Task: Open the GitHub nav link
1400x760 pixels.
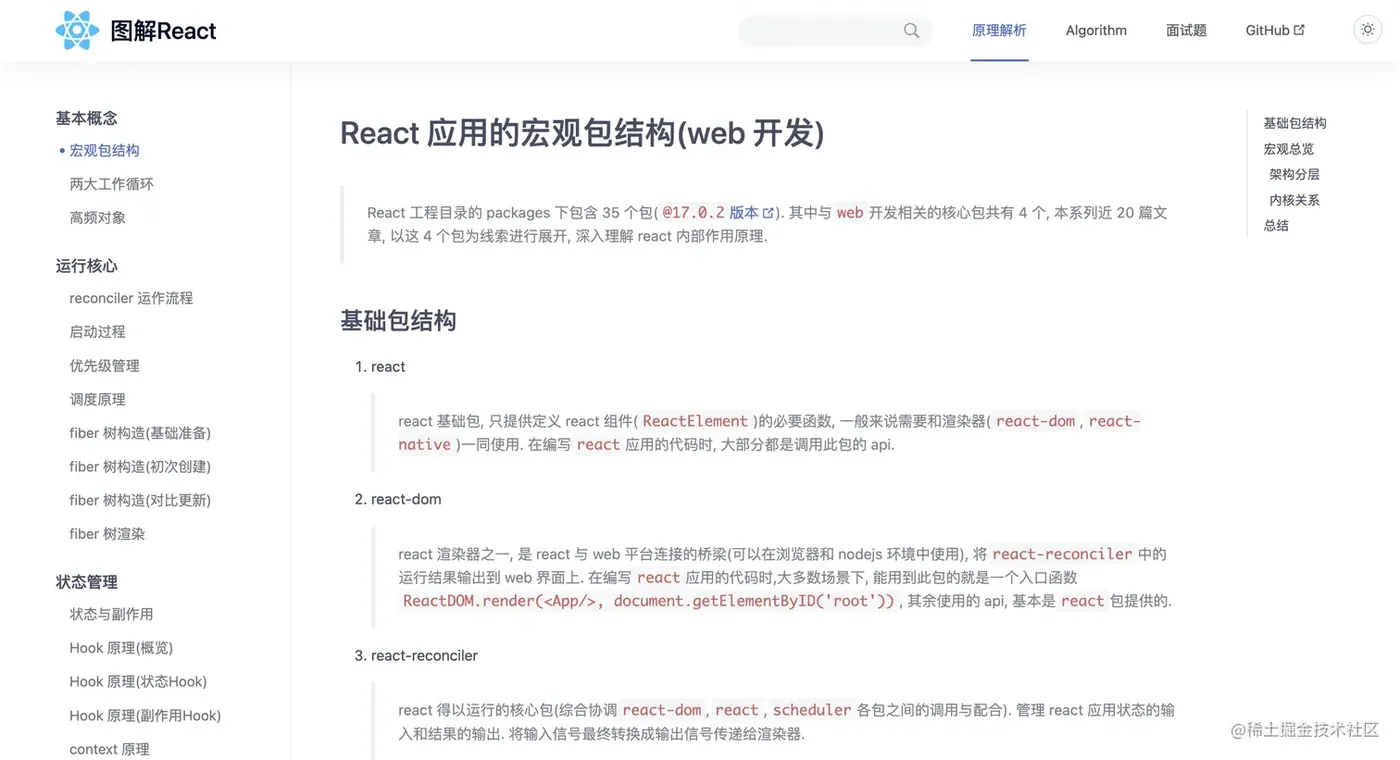Action: (1275, 31)
